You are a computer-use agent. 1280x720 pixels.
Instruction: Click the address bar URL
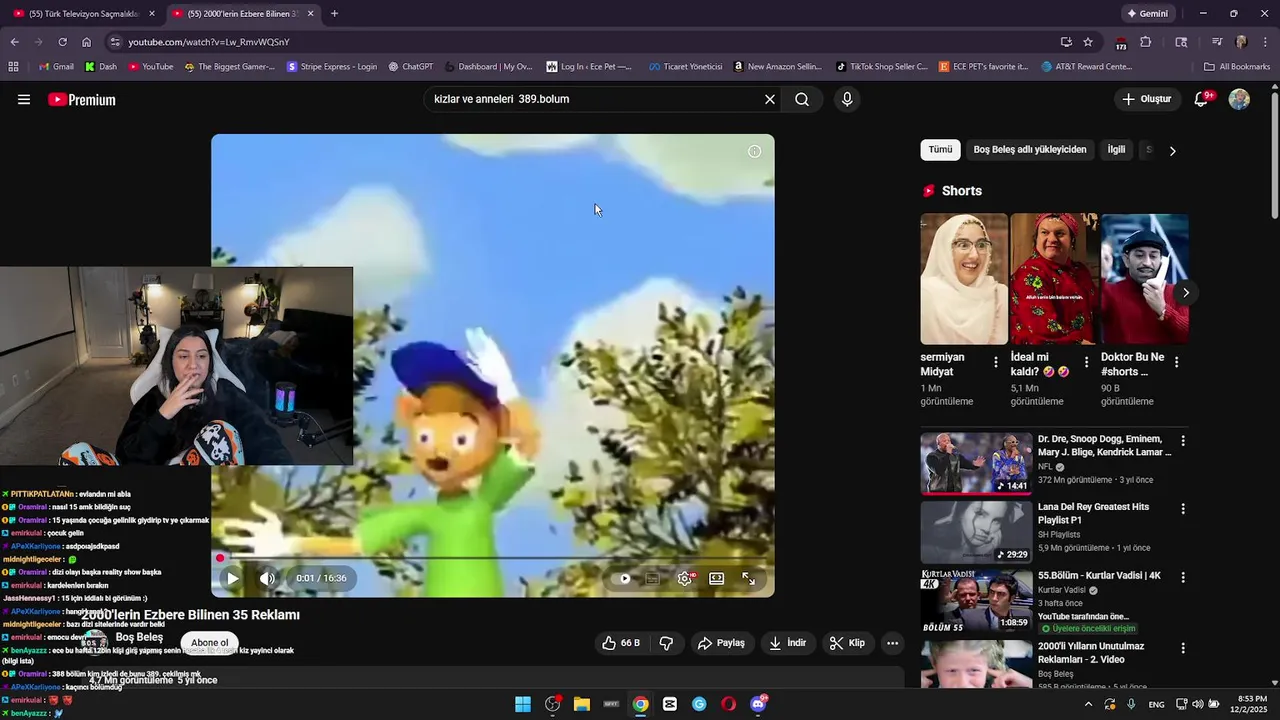209,42
